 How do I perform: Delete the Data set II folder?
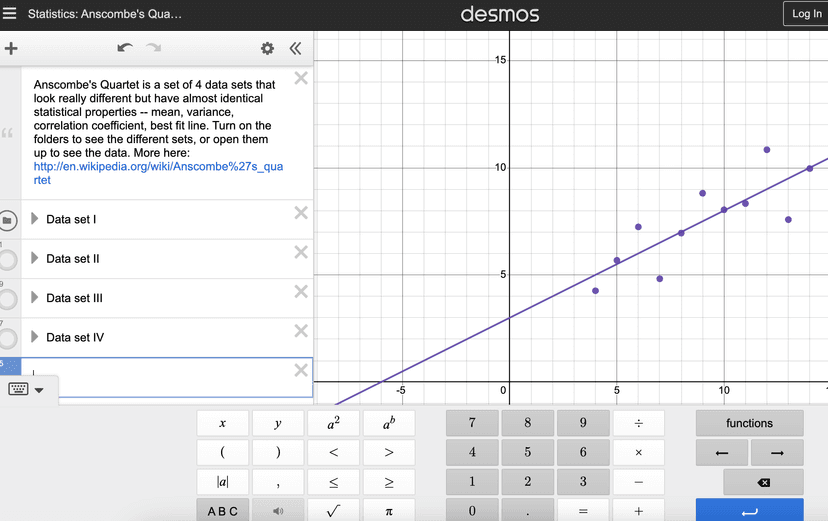(301, 252)
